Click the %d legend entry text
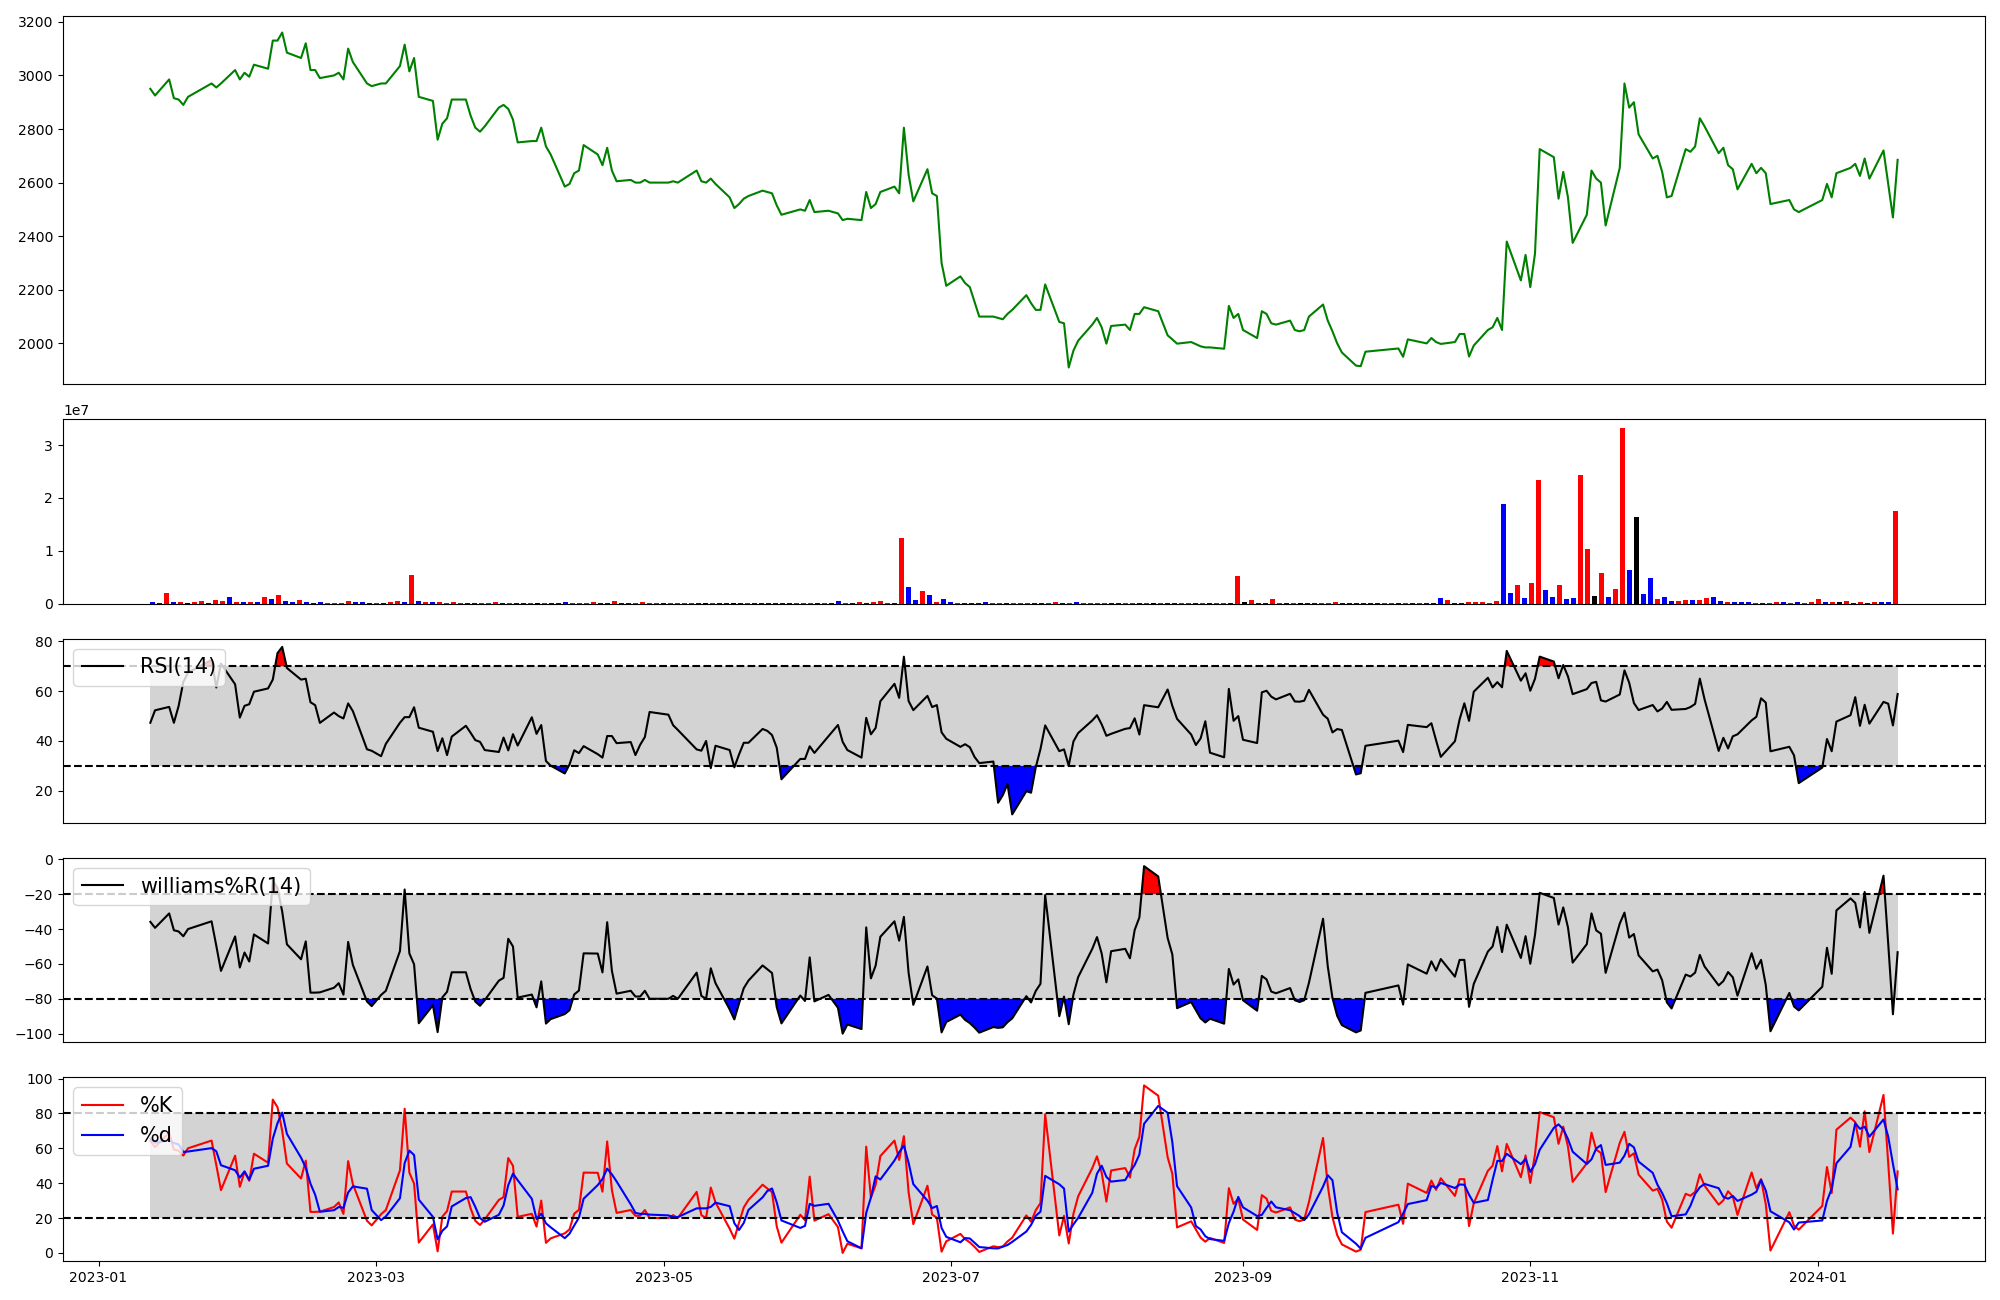Image resolution: width=2000 pixels, height=1300 pixels. (x=156, y=1135)
